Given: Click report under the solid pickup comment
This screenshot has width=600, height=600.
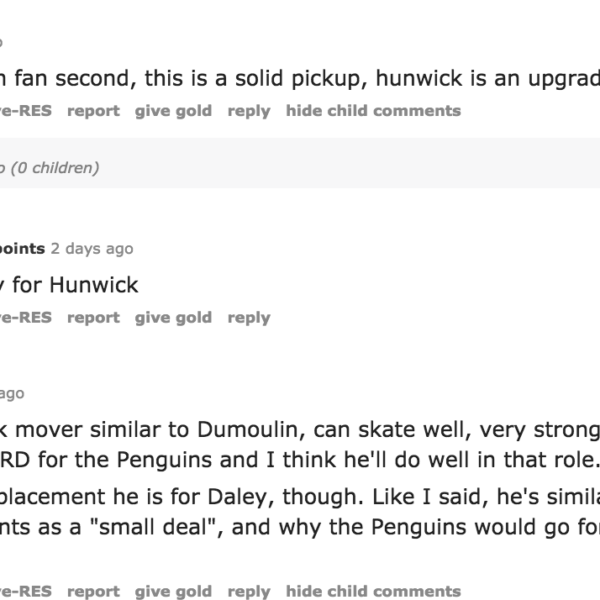Looking at the screenshot, I should pos(93,111).
